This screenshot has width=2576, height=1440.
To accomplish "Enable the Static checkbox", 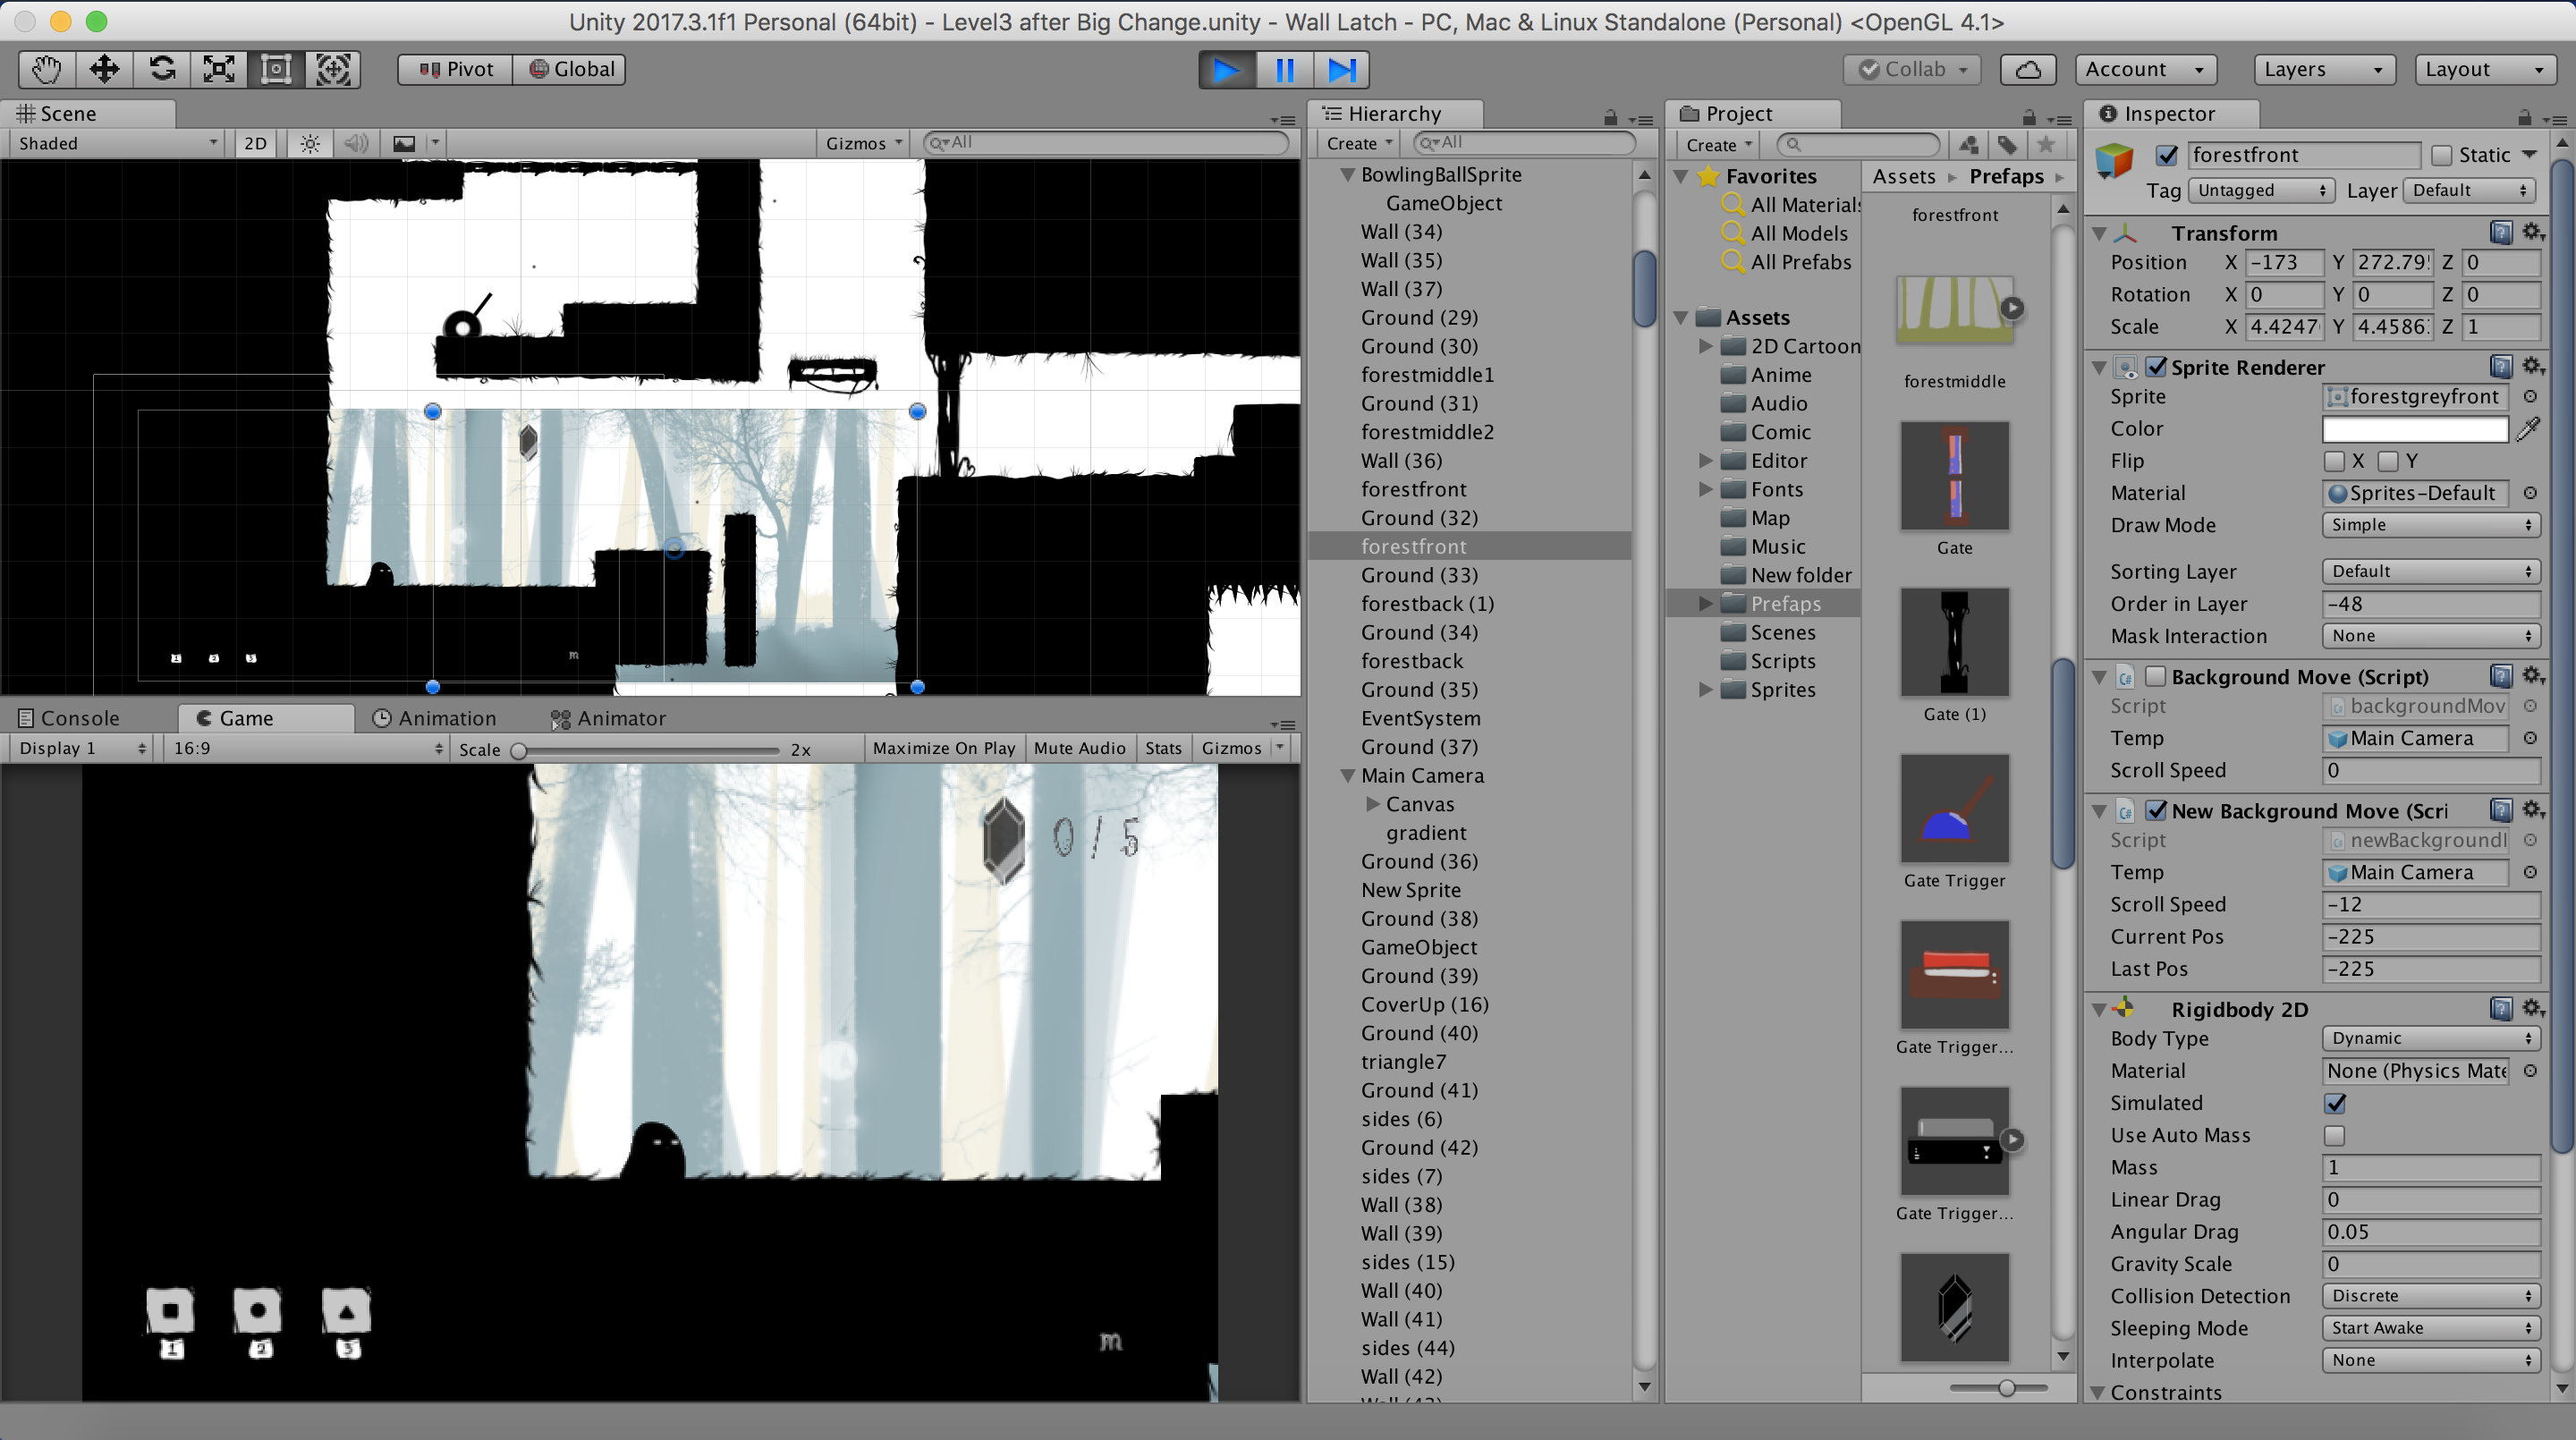I will pyautogui.click(x=2441, y=155).
